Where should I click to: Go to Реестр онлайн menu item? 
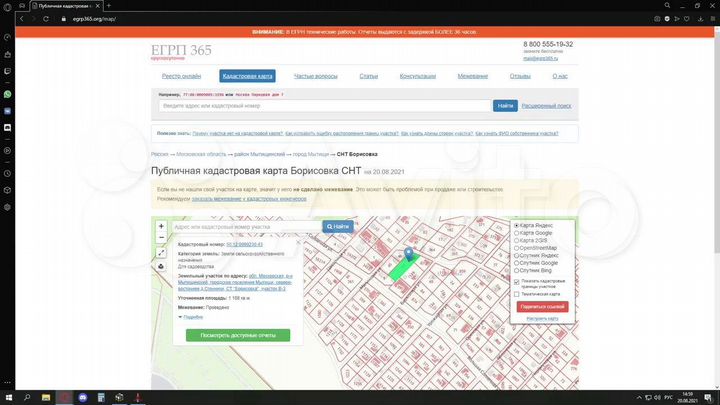pyautogui.click(x=181, y=76)
